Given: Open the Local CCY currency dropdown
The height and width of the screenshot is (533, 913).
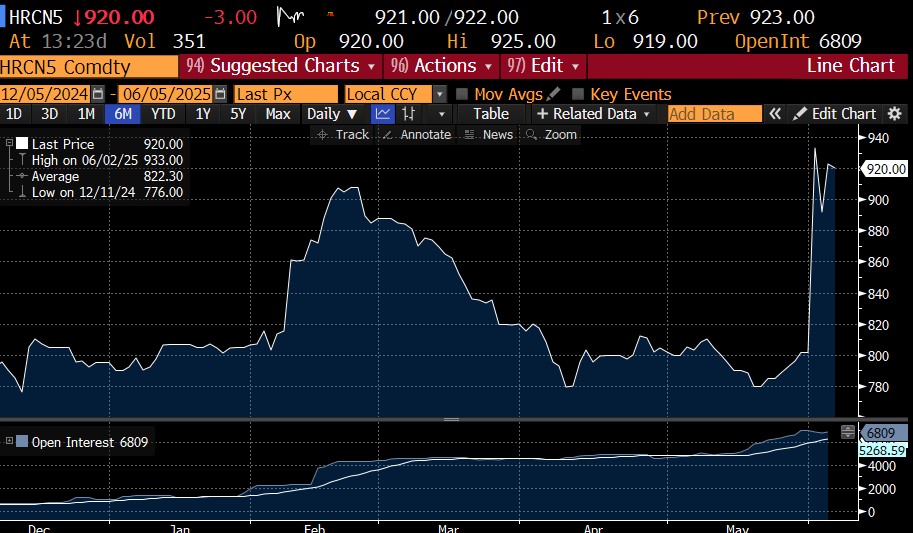Looking at the screenshot, I should click(x=439, y=93).
